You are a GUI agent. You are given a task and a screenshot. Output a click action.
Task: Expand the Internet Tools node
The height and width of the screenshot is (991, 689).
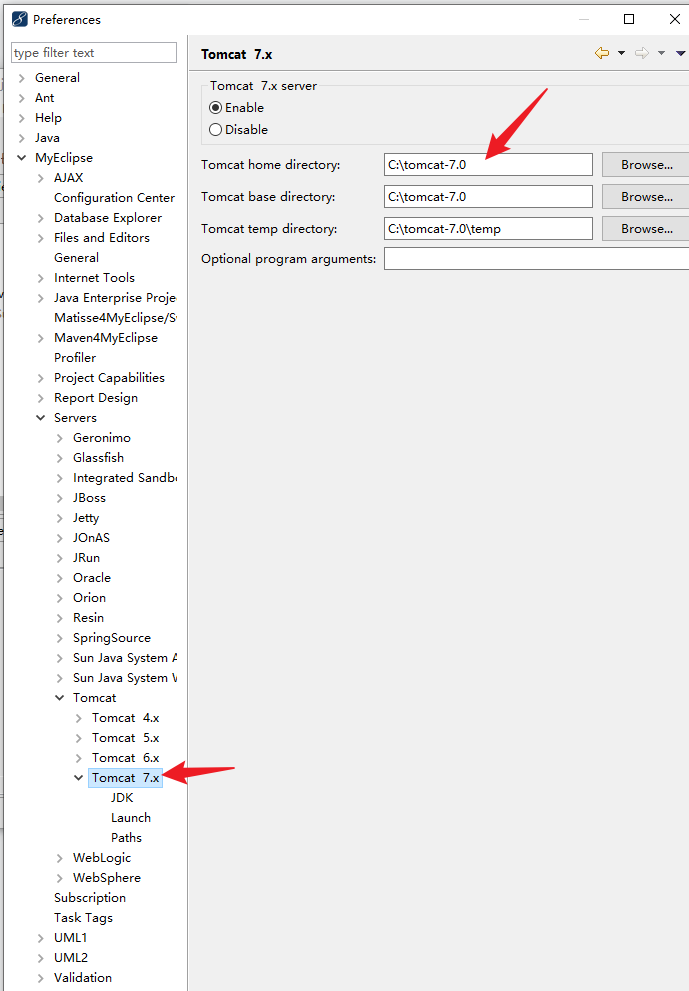pyautogui.click(x=40, y=278)
